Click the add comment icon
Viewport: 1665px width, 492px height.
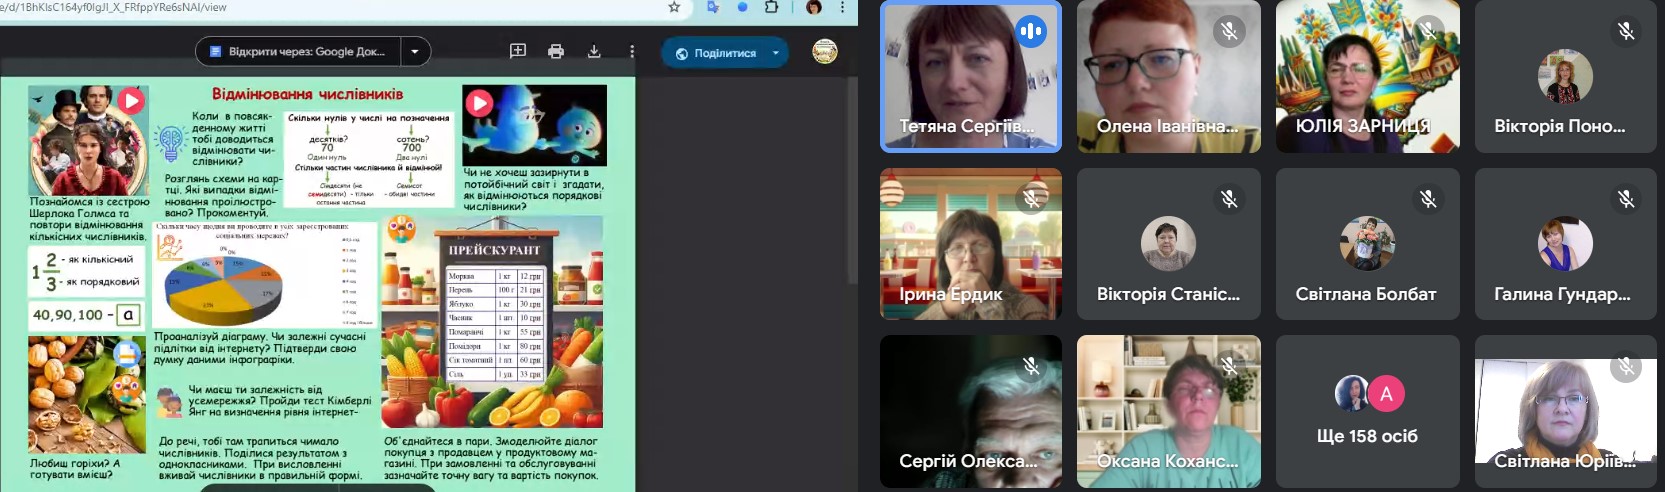[518, 52]
